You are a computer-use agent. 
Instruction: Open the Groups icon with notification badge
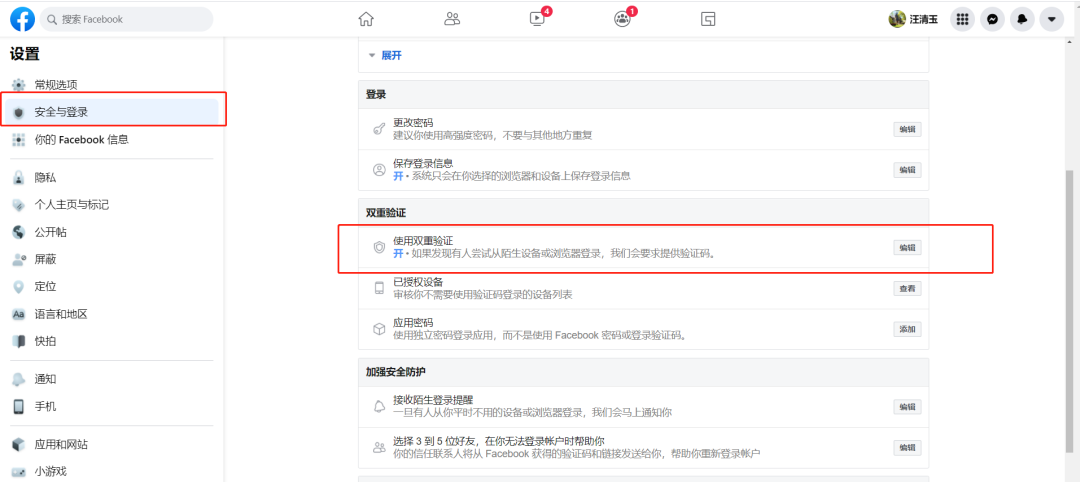[623, 19]
